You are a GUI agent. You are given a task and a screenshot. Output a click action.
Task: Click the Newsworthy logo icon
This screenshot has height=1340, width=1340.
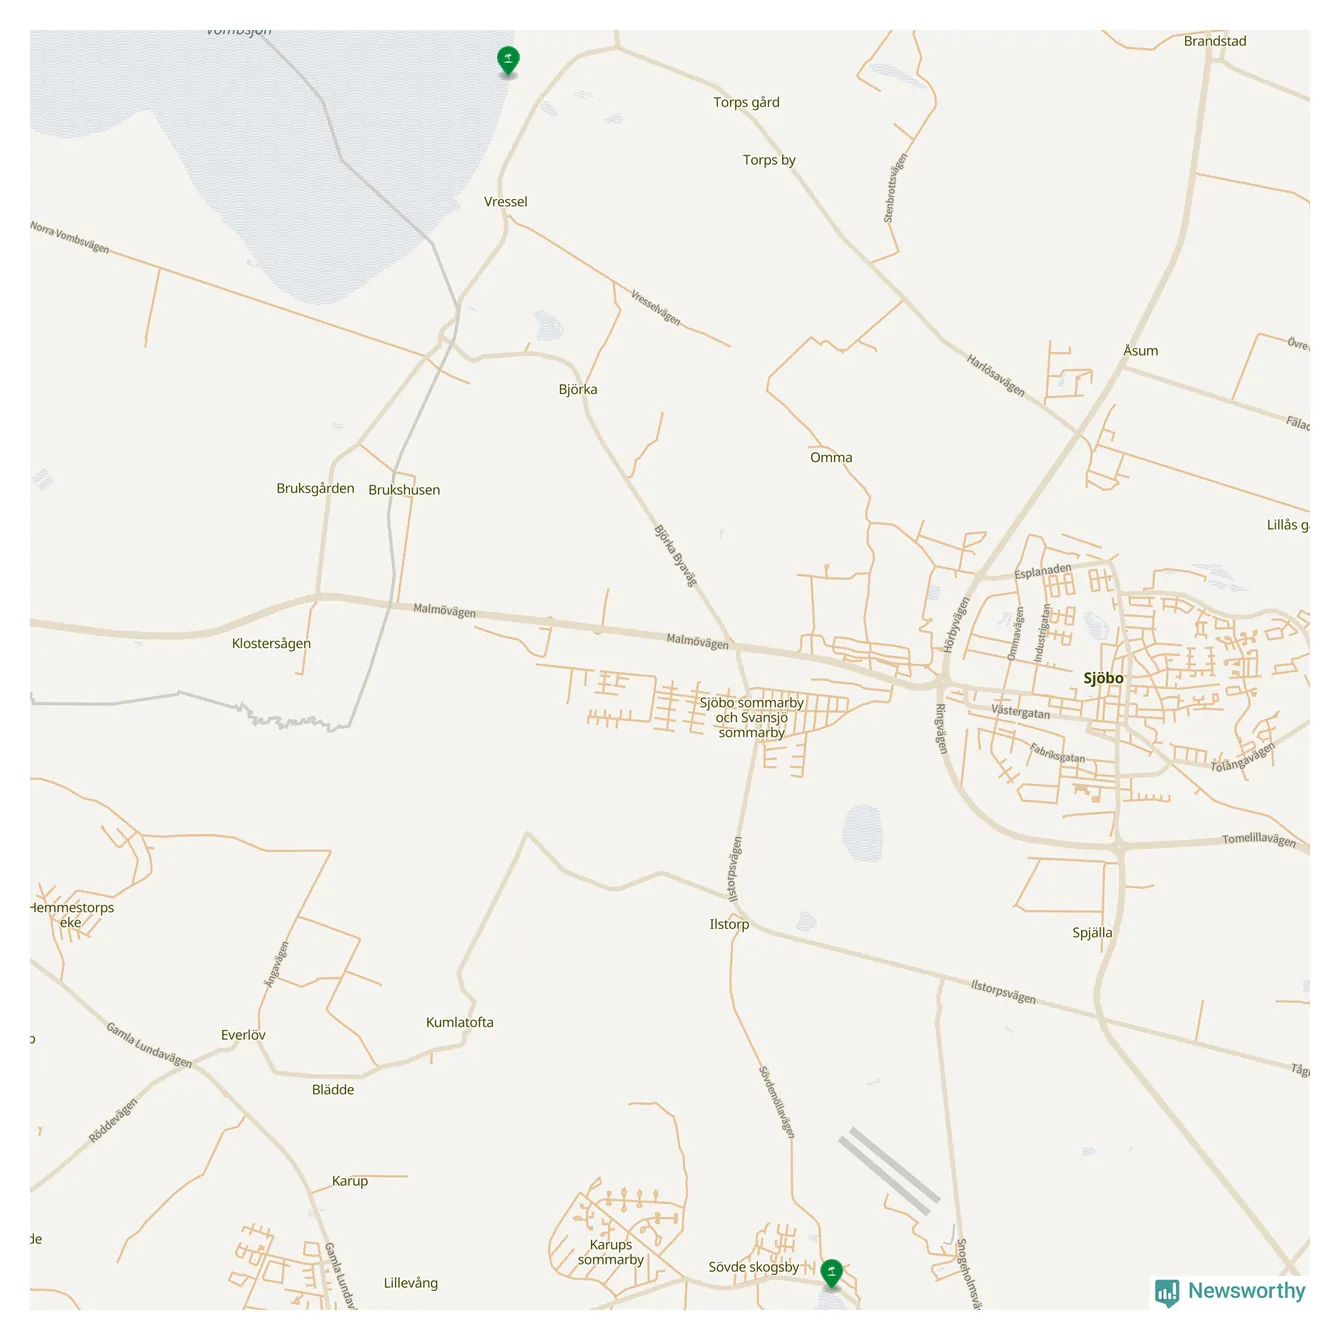pyautogui.click(x=1166, y=1292)
